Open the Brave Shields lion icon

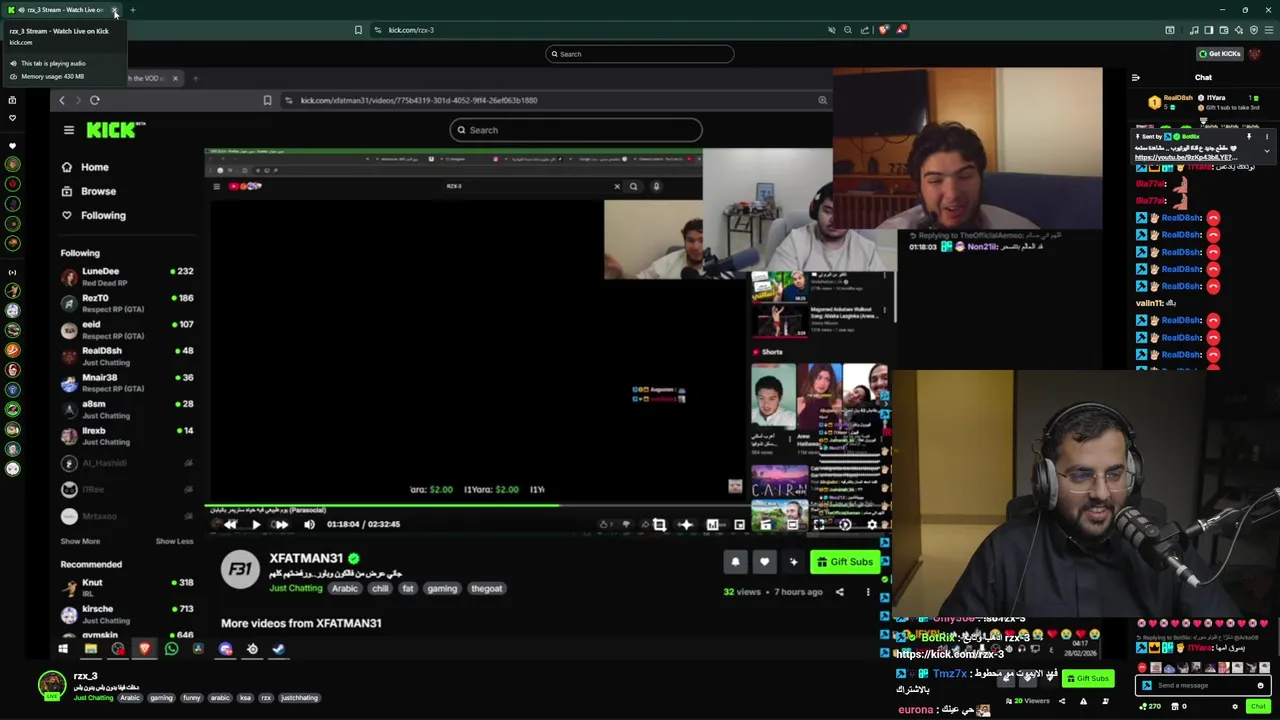tap(883, 30)
